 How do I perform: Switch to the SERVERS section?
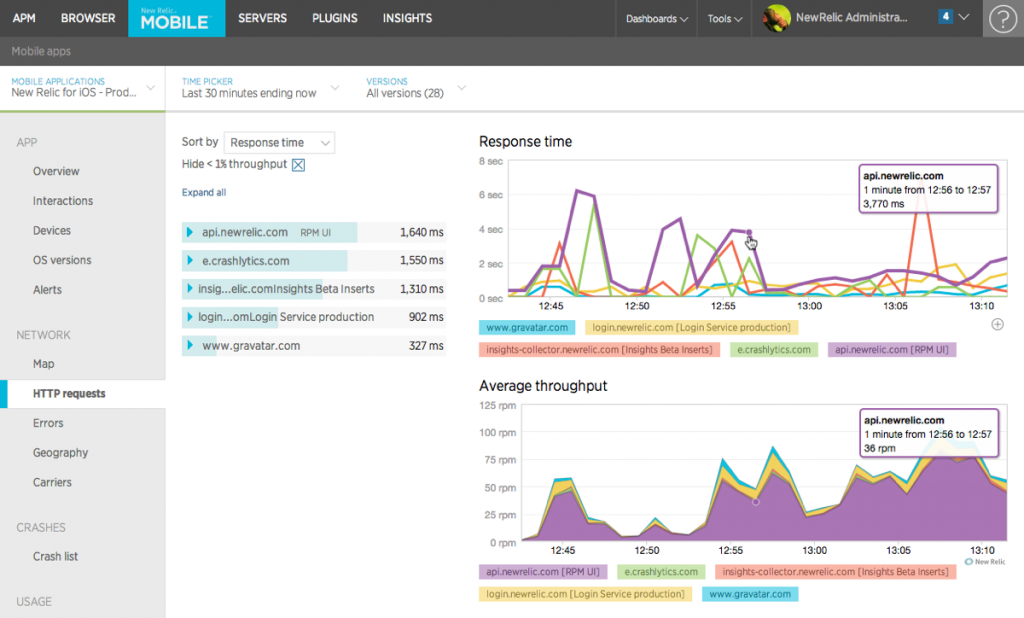click(x=262, y=17)
